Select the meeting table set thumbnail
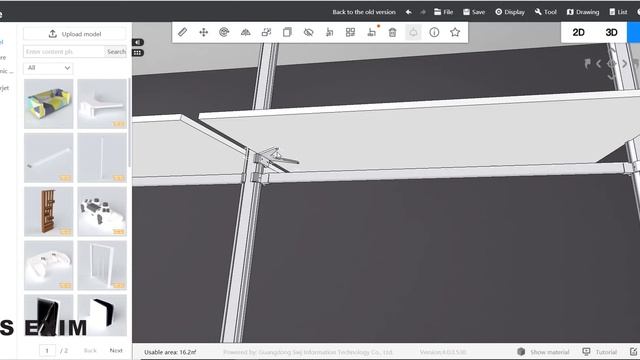Viewport: 640px width, 360px height. tap(102, 211)
